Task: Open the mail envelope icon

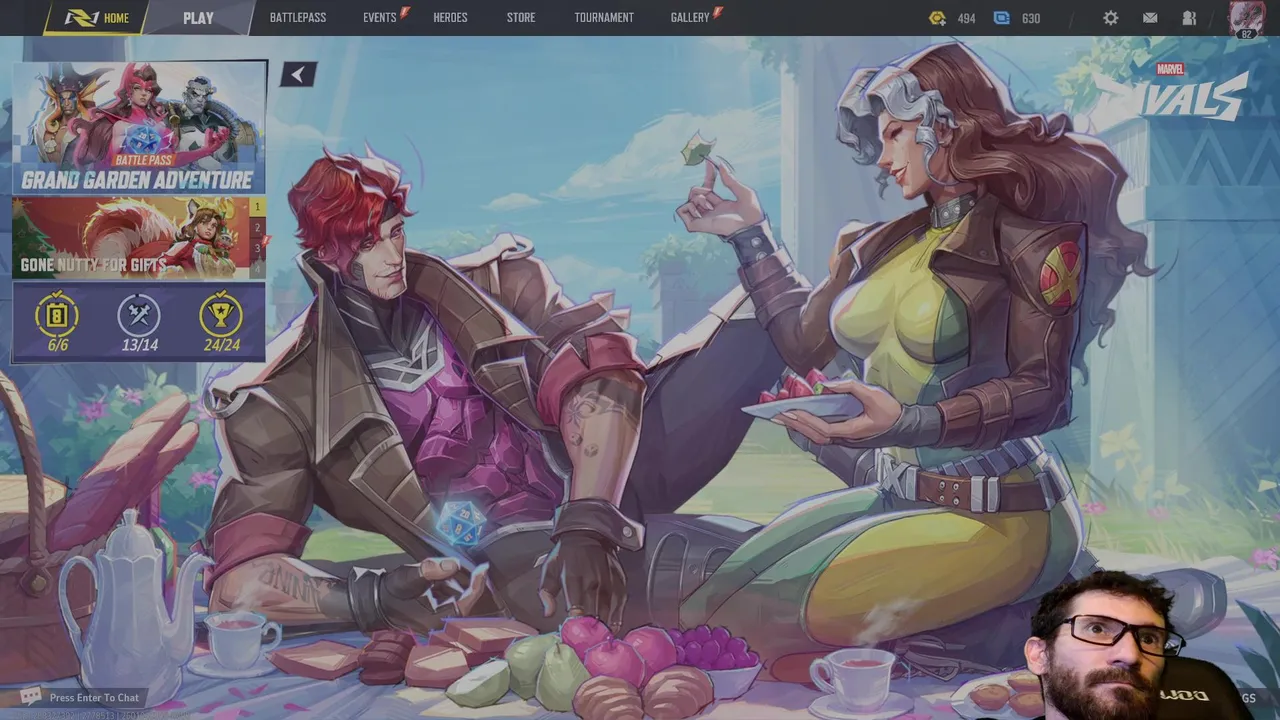Action: (1150, 18)
